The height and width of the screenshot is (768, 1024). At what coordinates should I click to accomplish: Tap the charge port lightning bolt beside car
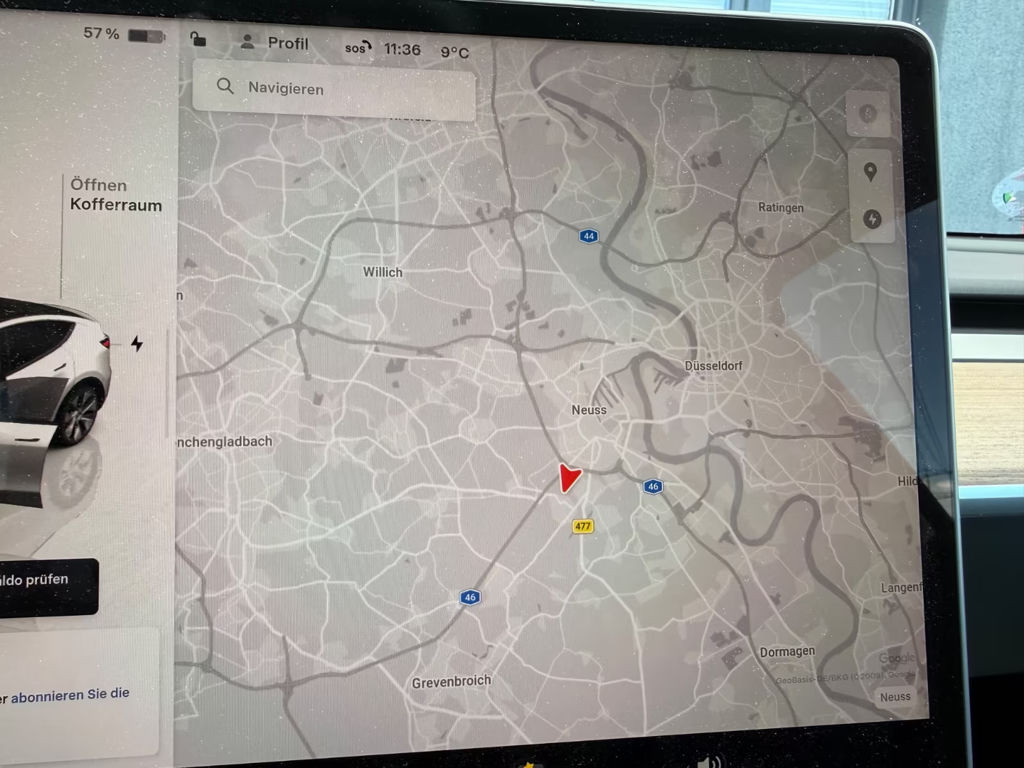(137, 344)
